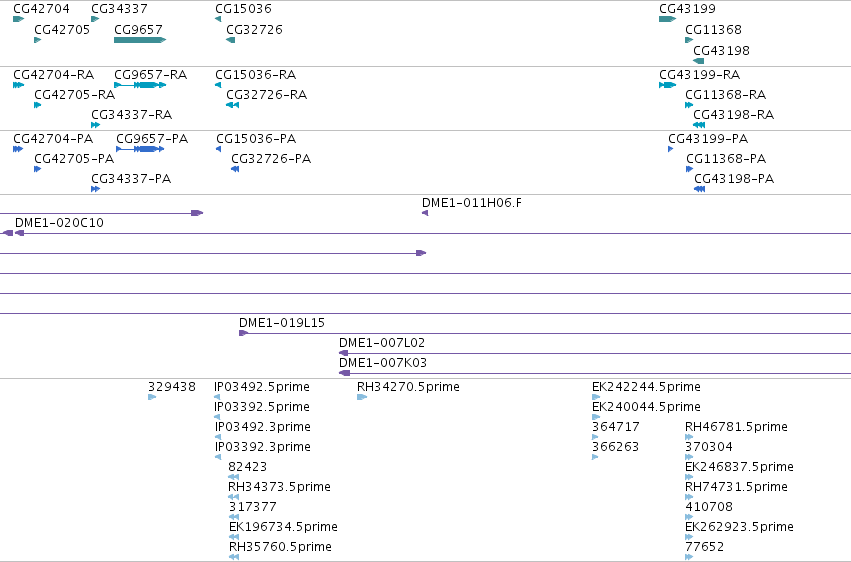Click the CG43199 gene arrow glyph

click(667, 19)
